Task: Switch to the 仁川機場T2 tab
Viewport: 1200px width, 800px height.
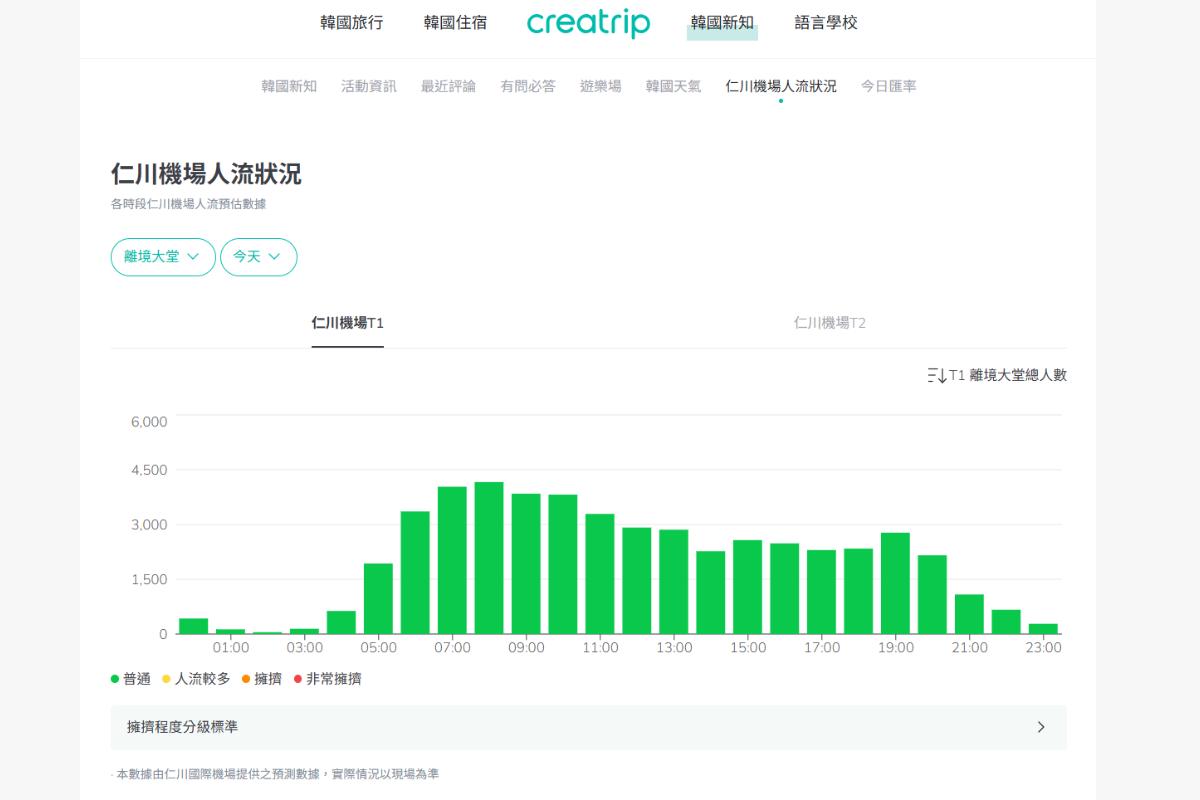Action: tap(829, 323)
